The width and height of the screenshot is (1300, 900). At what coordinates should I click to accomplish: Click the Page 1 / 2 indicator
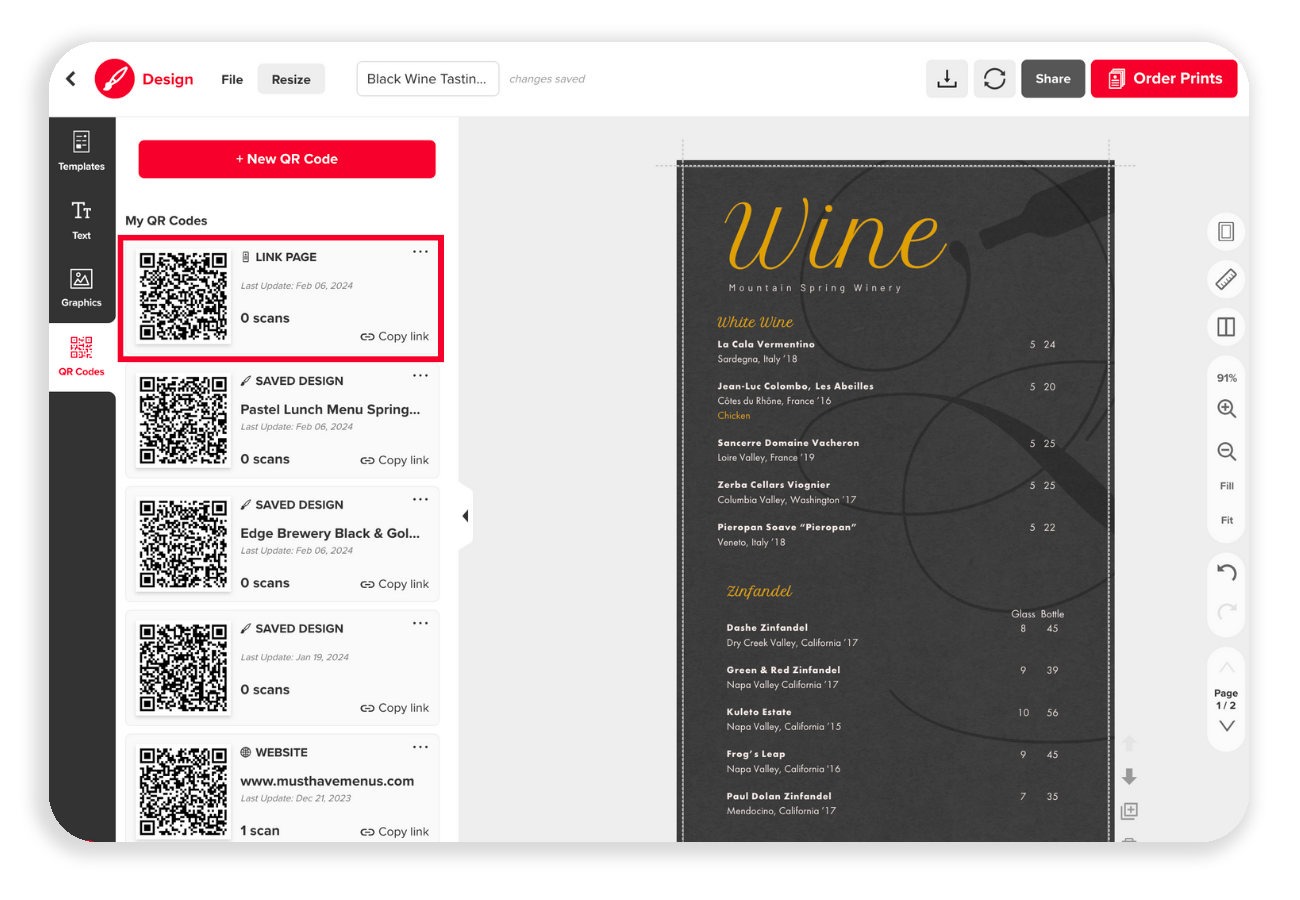[x=1226, y=699]
